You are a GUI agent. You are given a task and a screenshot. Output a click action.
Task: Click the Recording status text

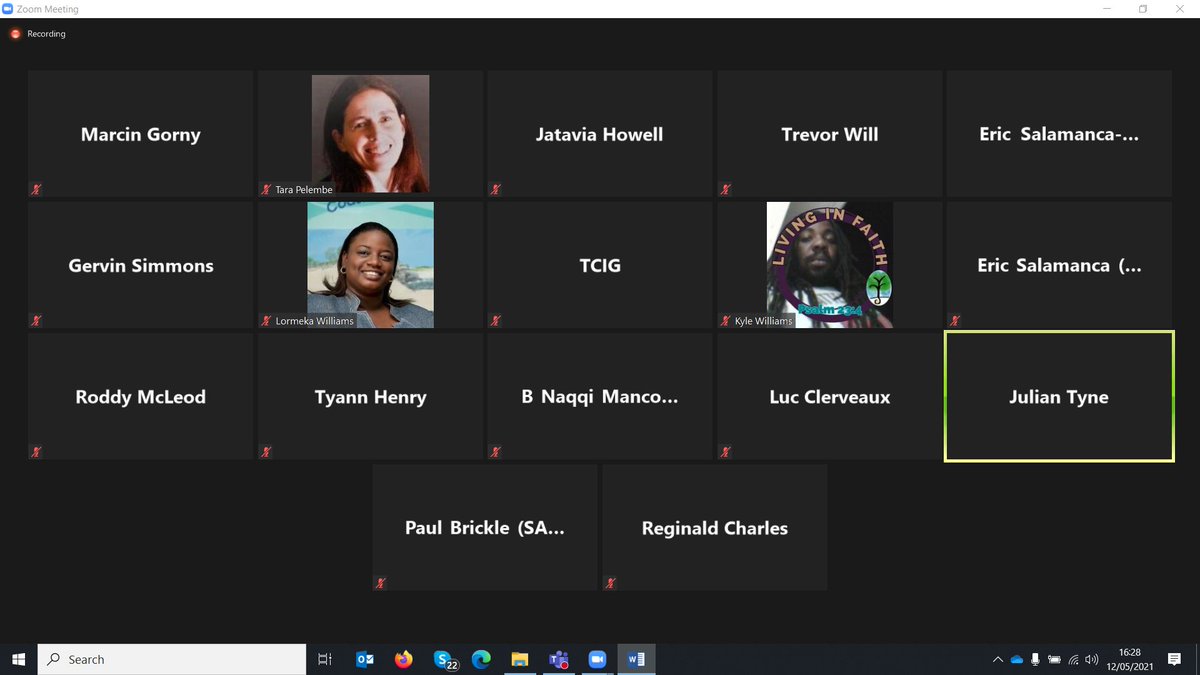coord(46,34)
